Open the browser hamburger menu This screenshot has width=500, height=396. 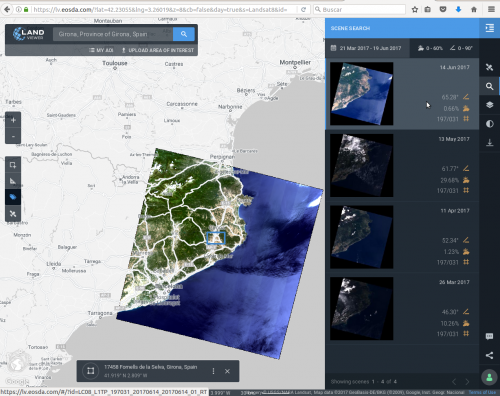tap(491, 9)
